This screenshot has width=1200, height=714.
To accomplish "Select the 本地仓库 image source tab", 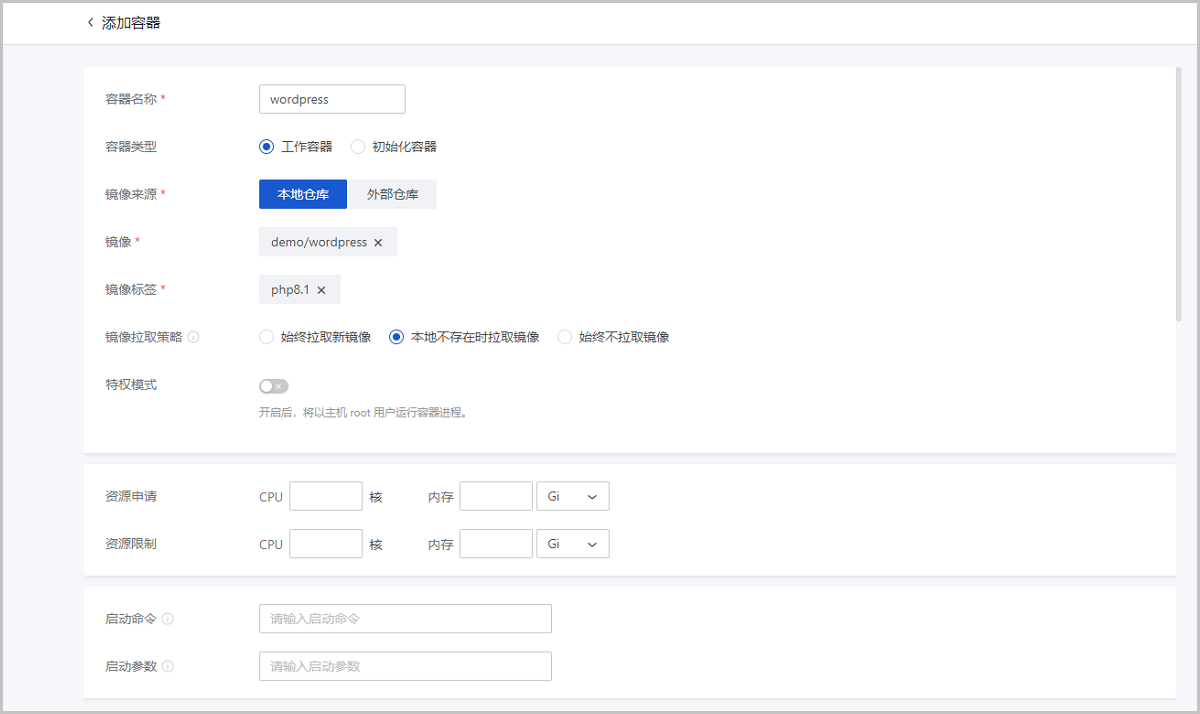I will click(302, 194).
